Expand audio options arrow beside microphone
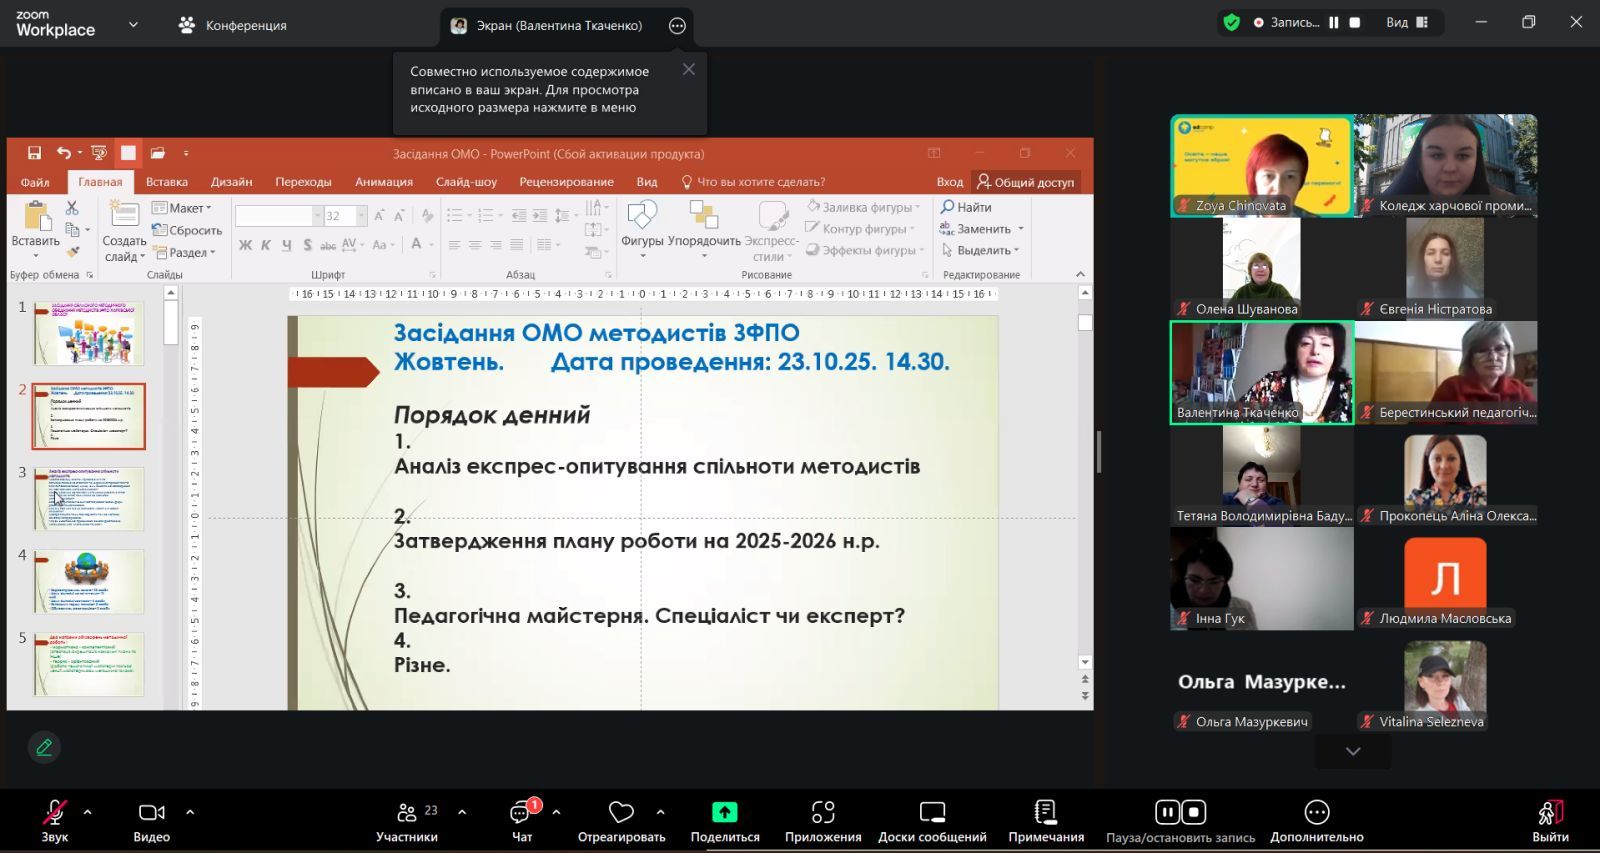1600x853 pixels. click(x=88, y=812)
